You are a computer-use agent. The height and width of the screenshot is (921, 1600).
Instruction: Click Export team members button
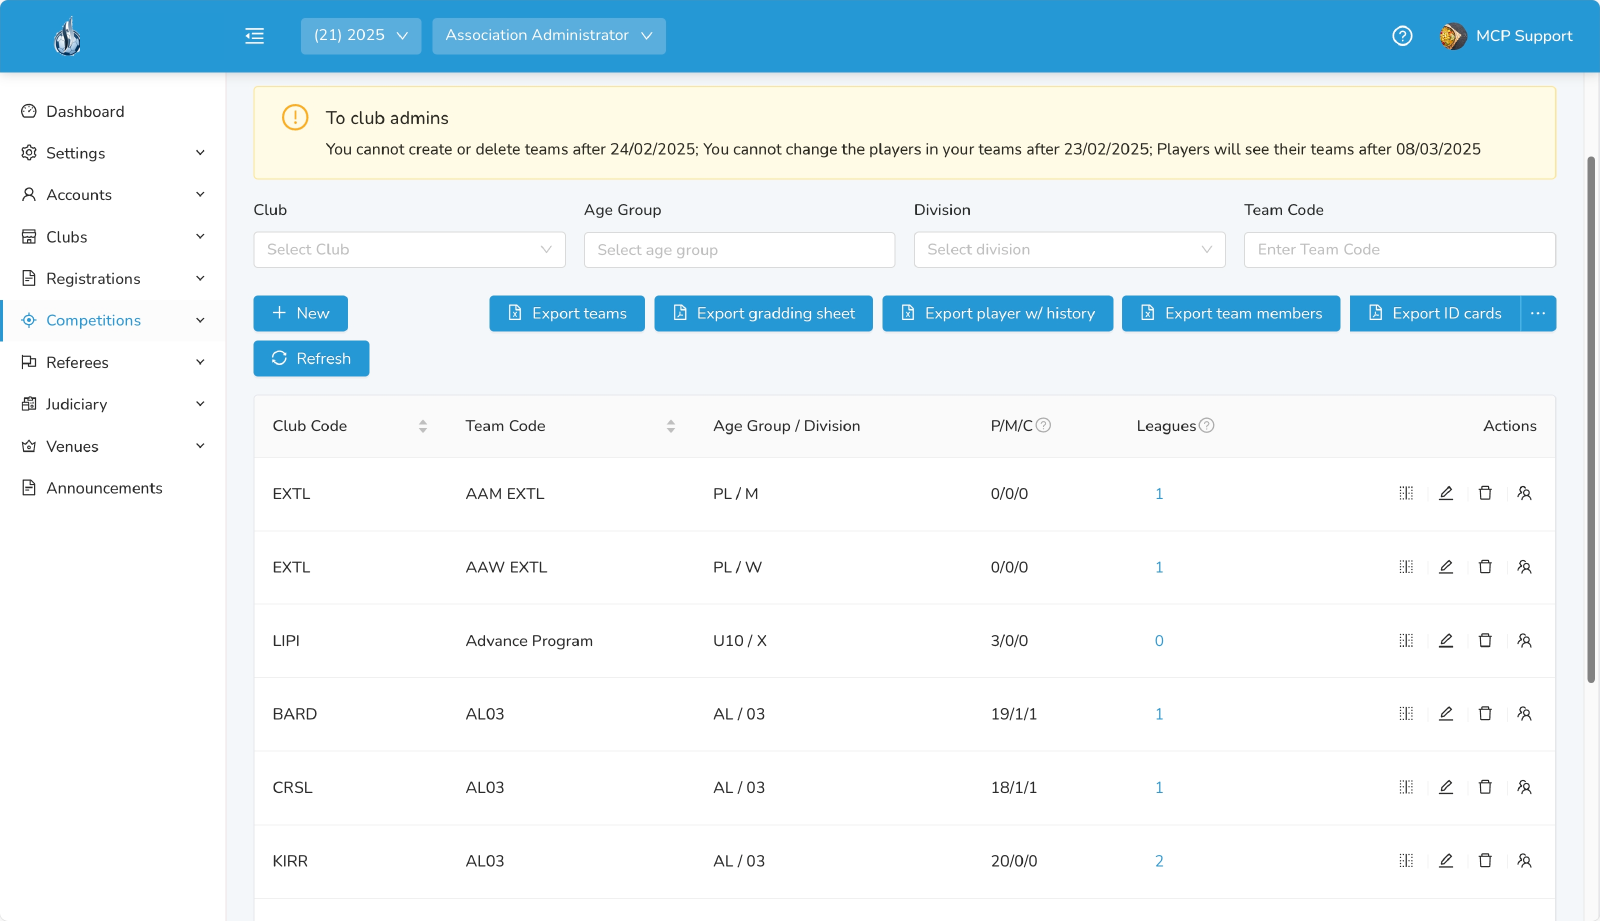[x=1231, y=313]
